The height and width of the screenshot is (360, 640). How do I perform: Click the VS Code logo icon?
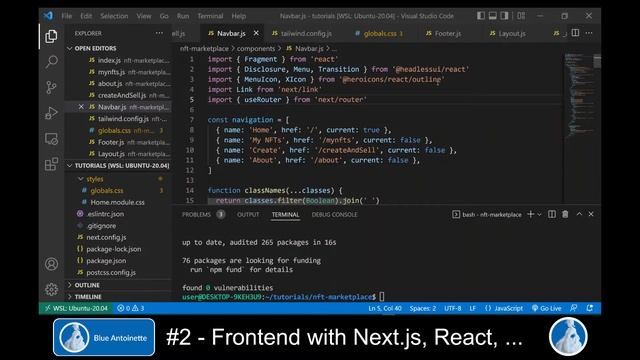pyautogui.click(x=48, y=16)
